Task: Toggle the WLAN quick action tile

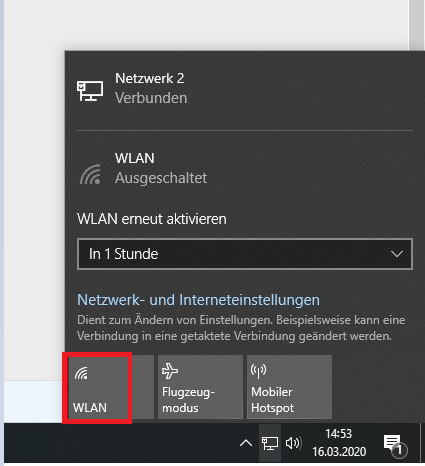Action: tap(111, 387)
